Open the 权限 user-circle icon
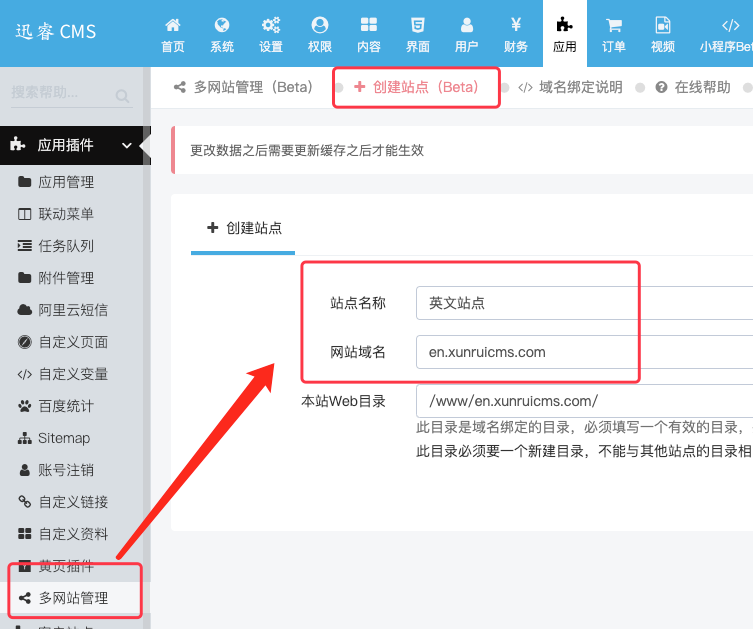This screenshot has width=753, height=629. (320, 24)
